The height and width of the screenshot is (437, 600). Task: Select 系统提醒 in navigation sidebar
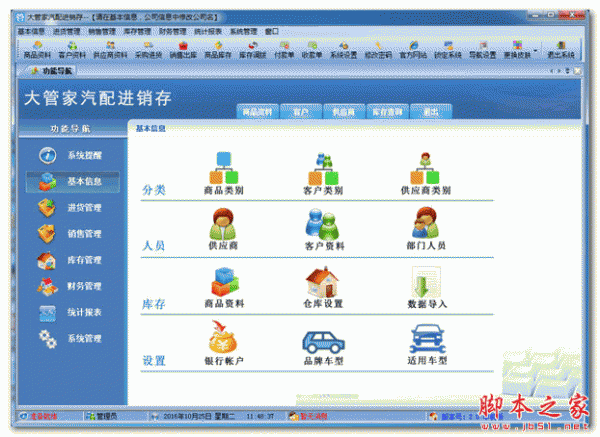click(72, 155)
